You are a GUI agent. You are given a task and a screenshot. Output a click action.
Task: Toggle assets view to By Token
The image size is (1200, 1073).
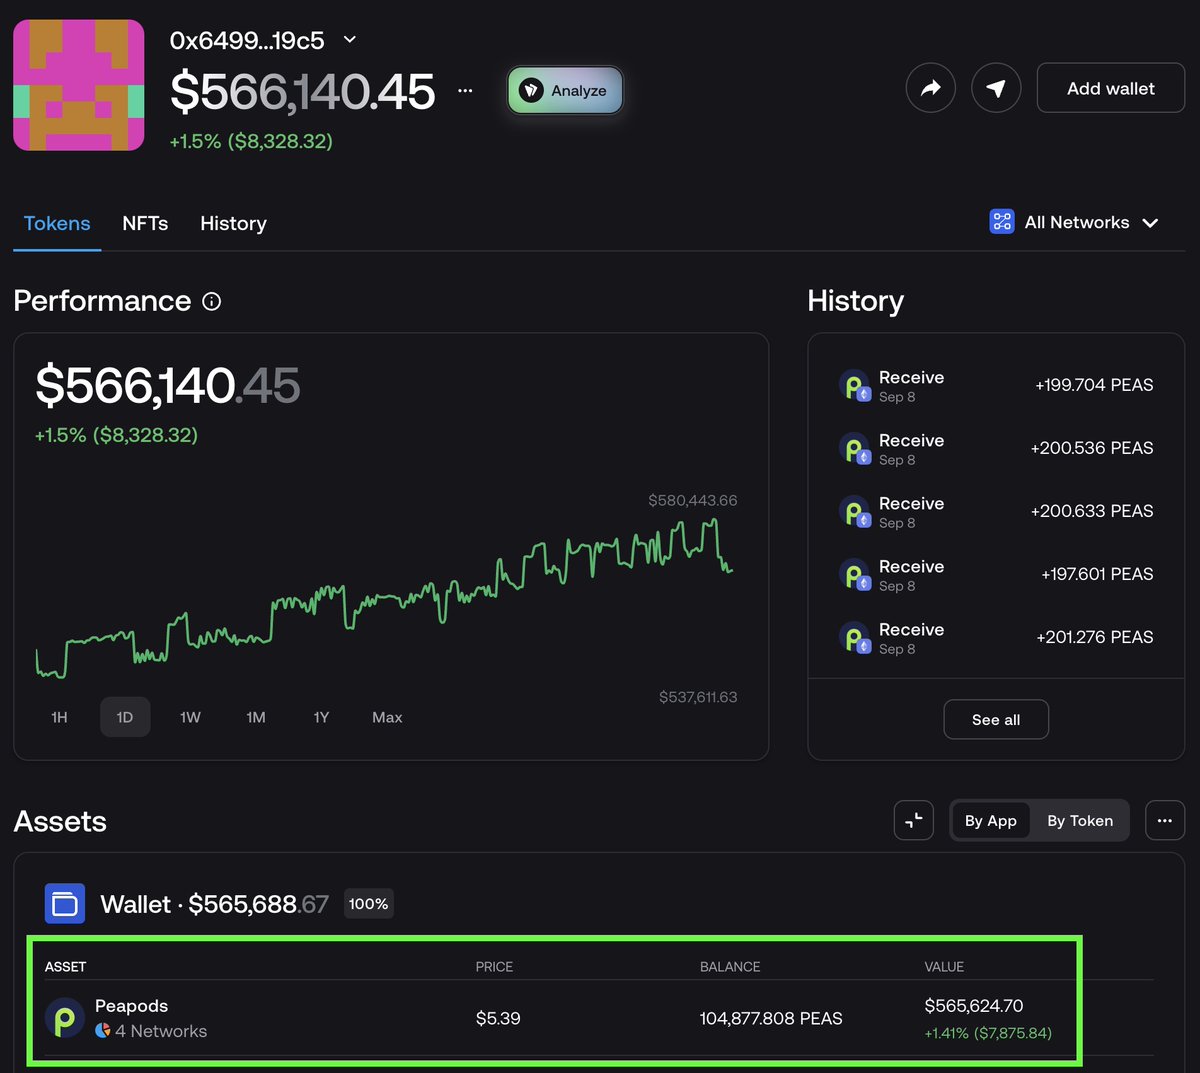[1080, 821]
